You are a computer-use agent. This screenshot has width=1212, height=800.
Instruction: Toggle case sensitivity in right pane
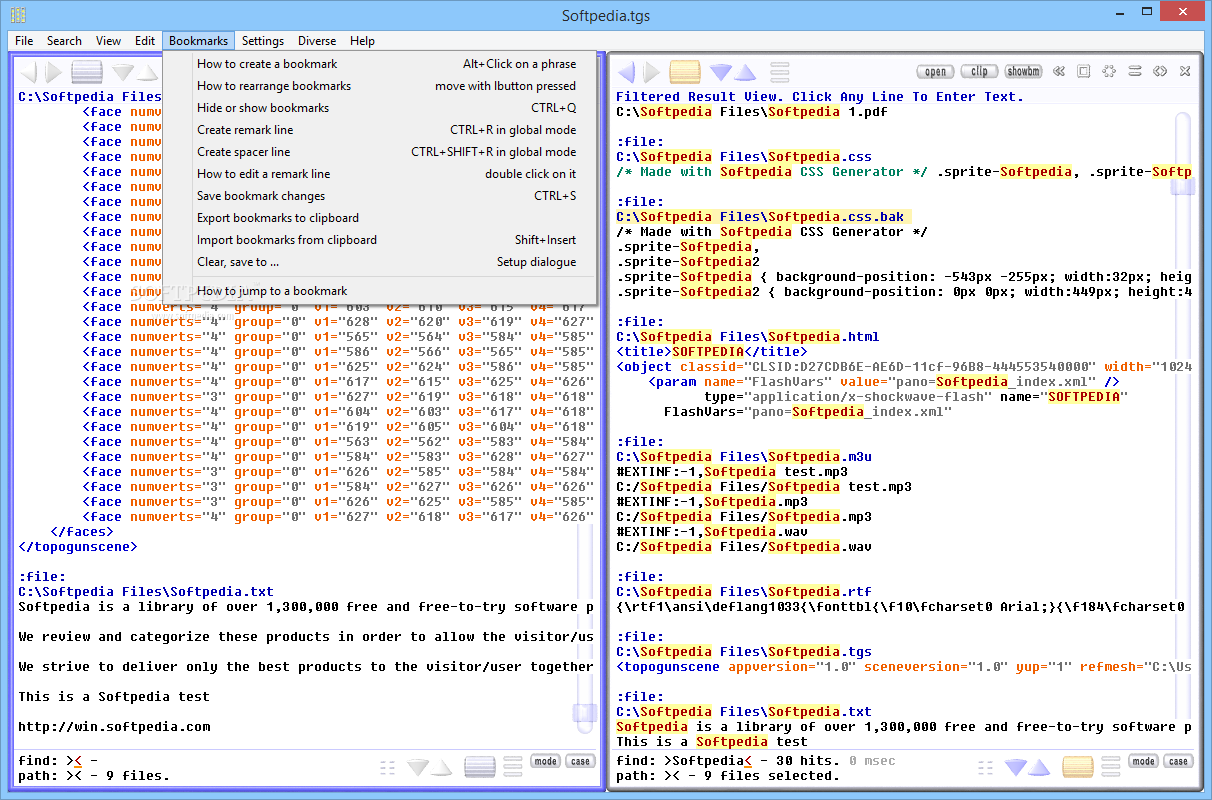(1178, 761)
